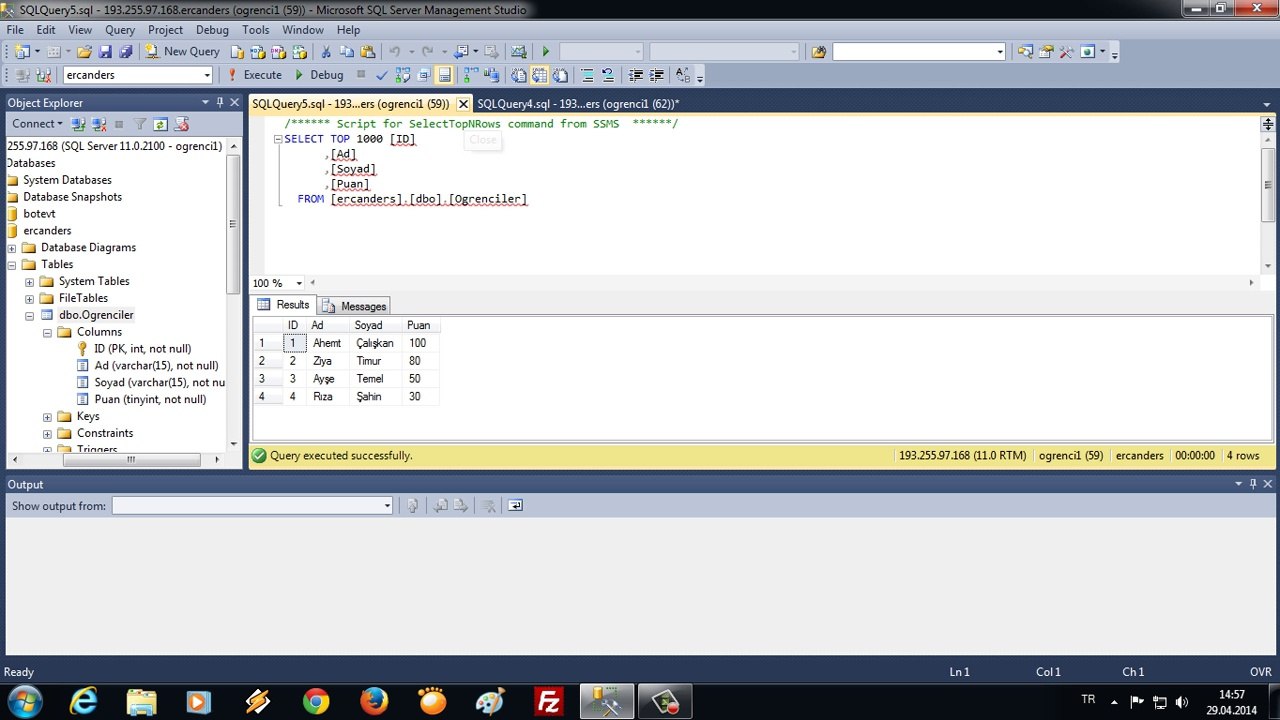The width and height of the screenshot is (1280, 720).
Task: Disconnect server in Object Explorer toolbar
Action: click(x=99, y=124)
